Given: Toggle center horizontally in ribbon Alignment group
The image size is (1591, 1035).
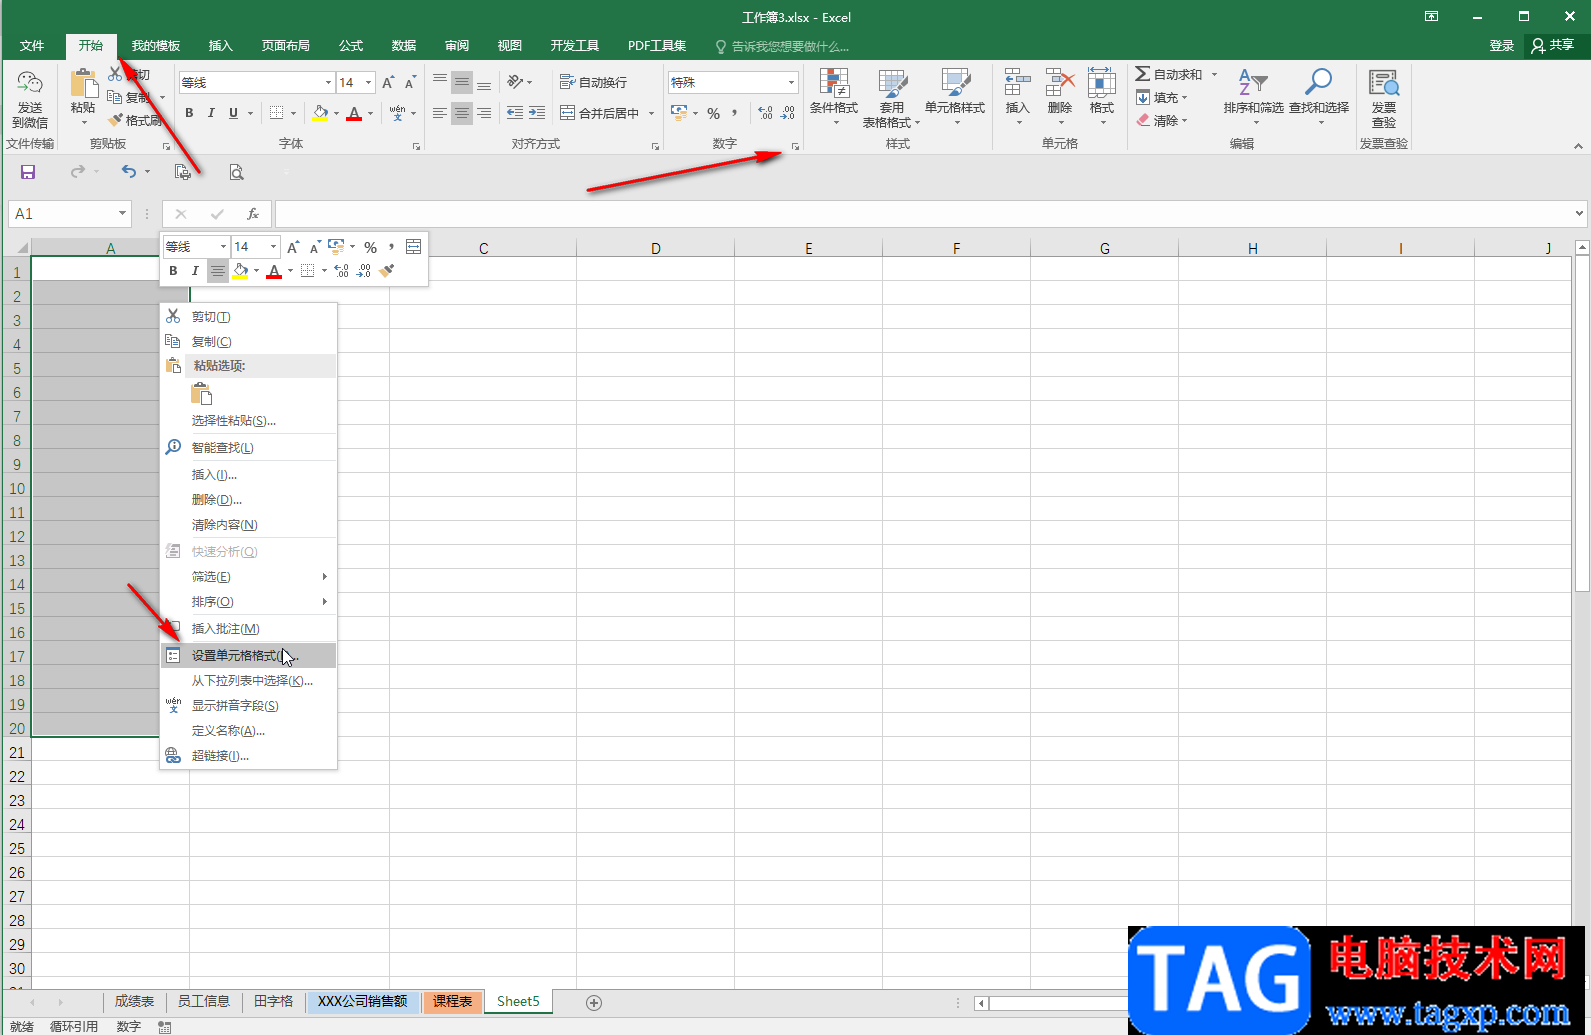Looking at the screenshot, I should 462,113.
